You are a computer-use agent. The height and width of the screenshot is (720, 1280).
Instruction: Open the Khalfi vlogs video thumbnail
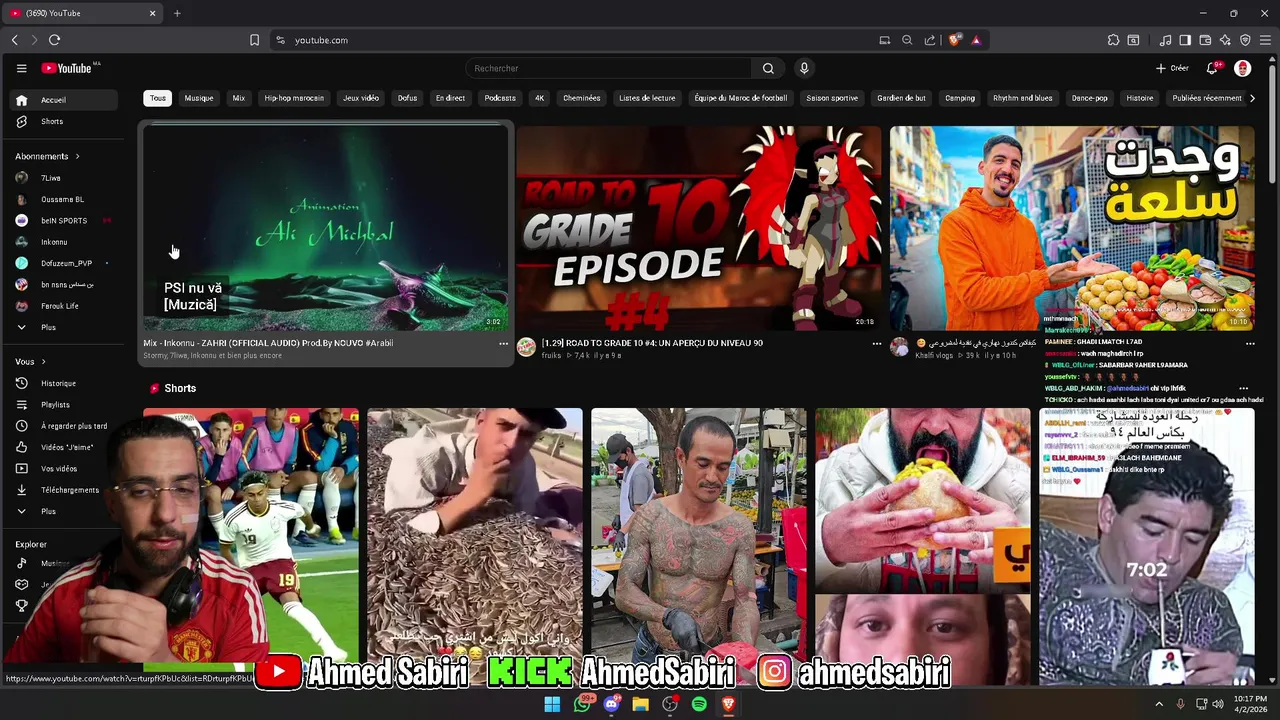[x=1072, y=227]
